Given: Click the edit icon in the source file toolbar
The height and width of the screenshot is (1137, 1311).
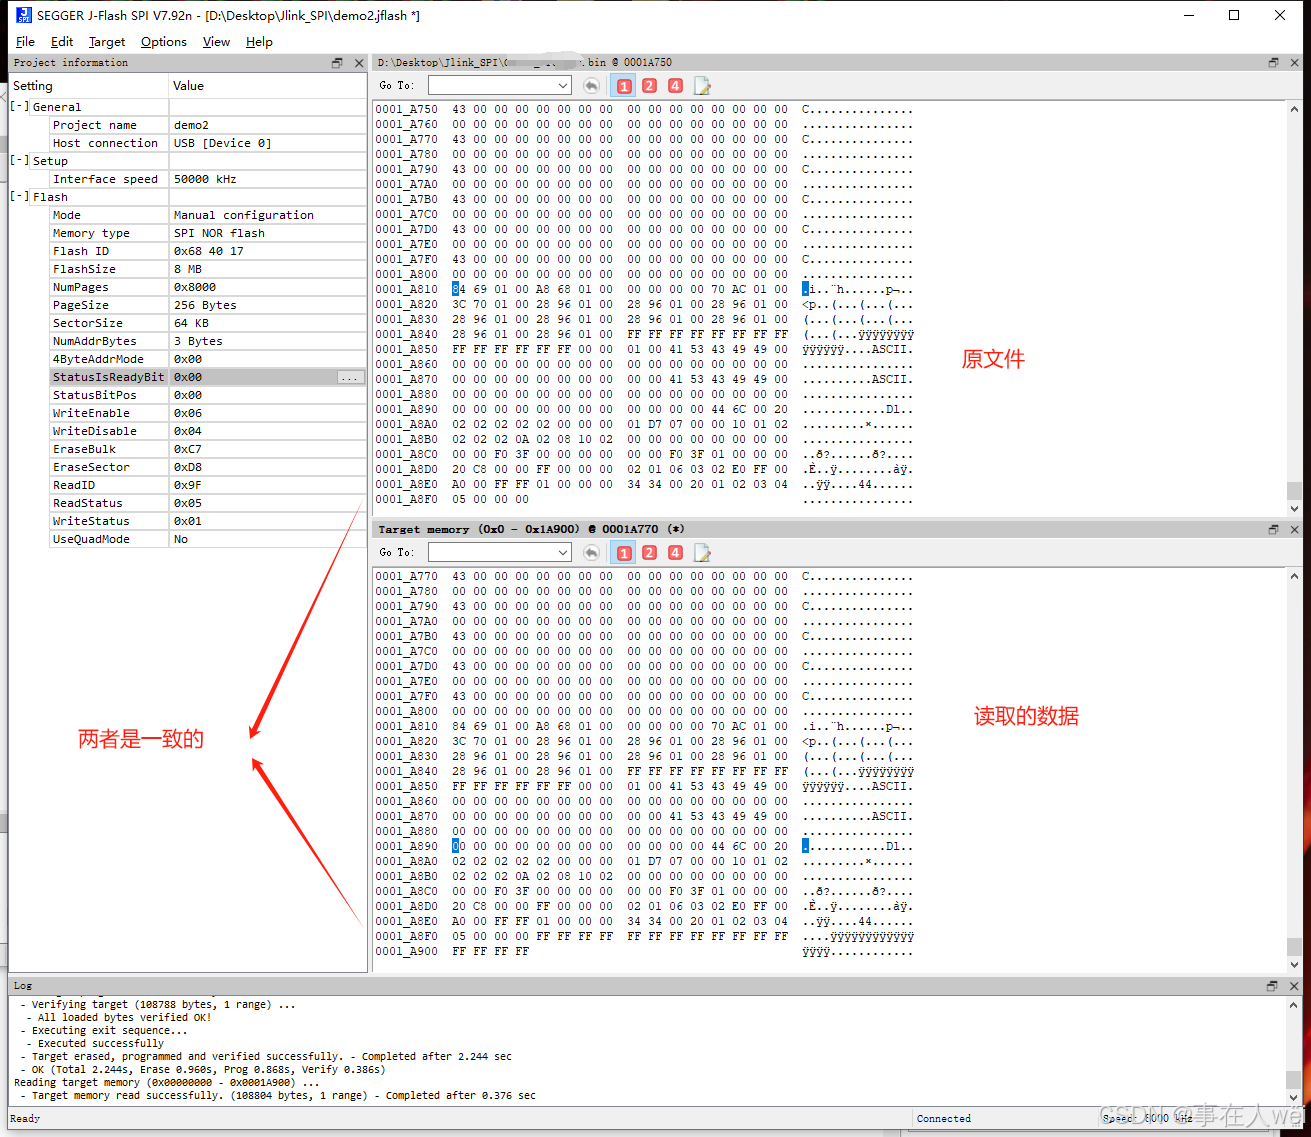Looking at the screenshot, I should pyautogui.click(x=702, y=86).
